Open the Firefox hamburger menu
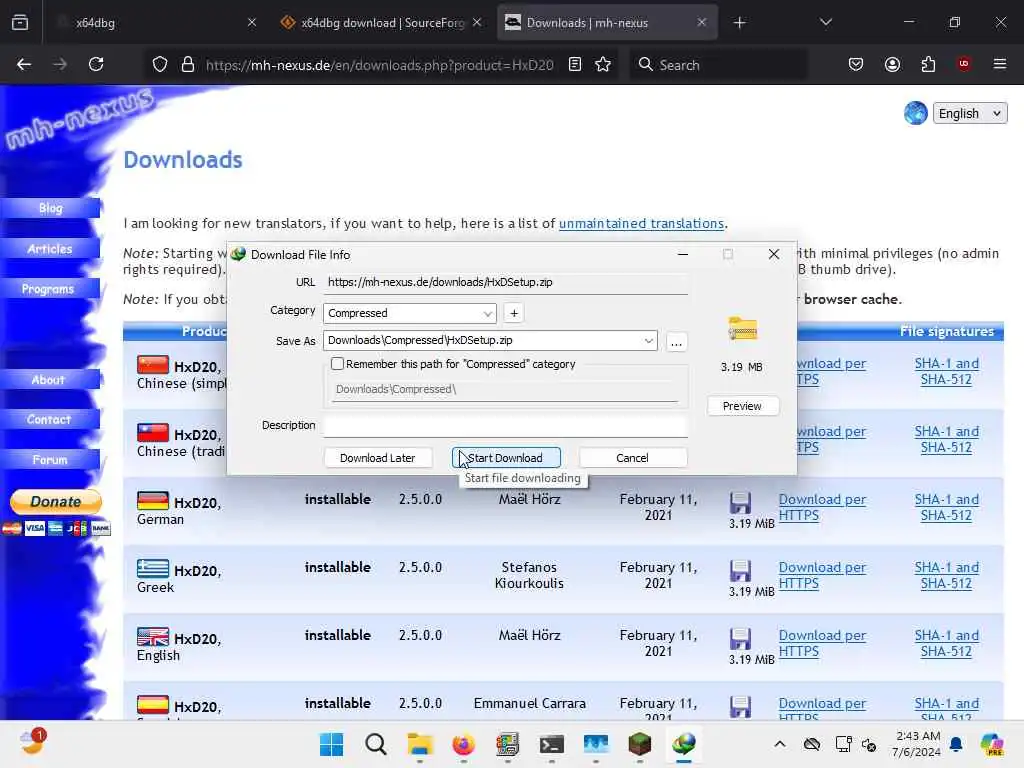Viewport: 1024px width, 768px height. pyautogui.click(x=1000, y=64)
